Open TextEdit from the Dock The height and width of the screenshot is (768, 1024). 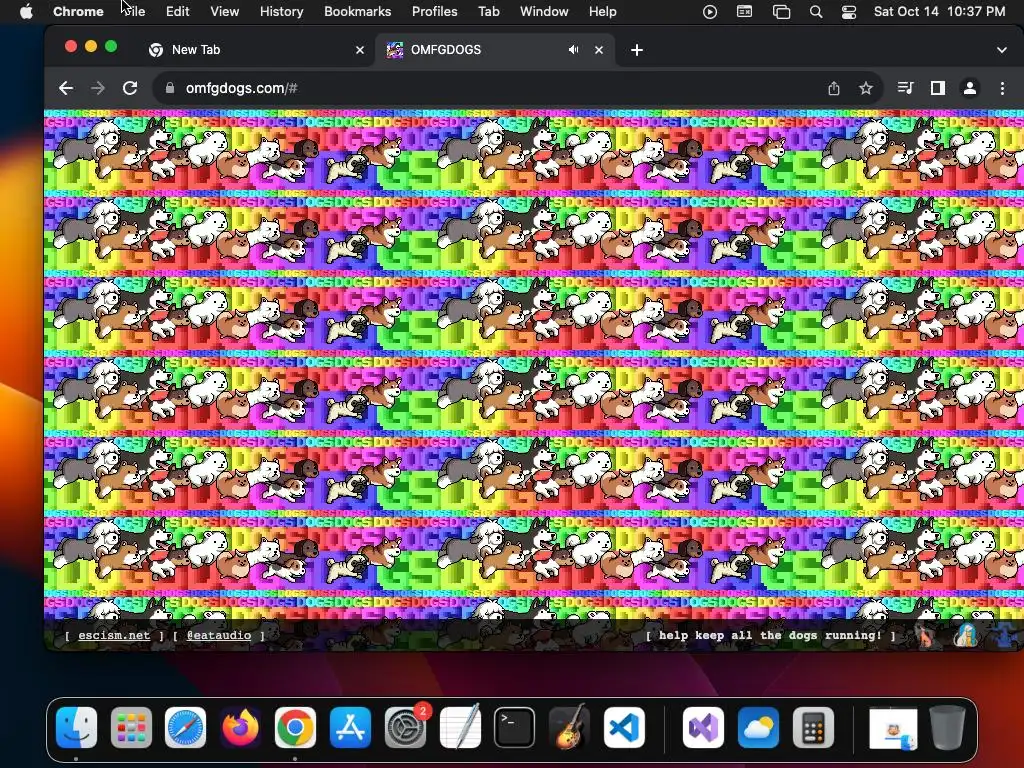460,728
